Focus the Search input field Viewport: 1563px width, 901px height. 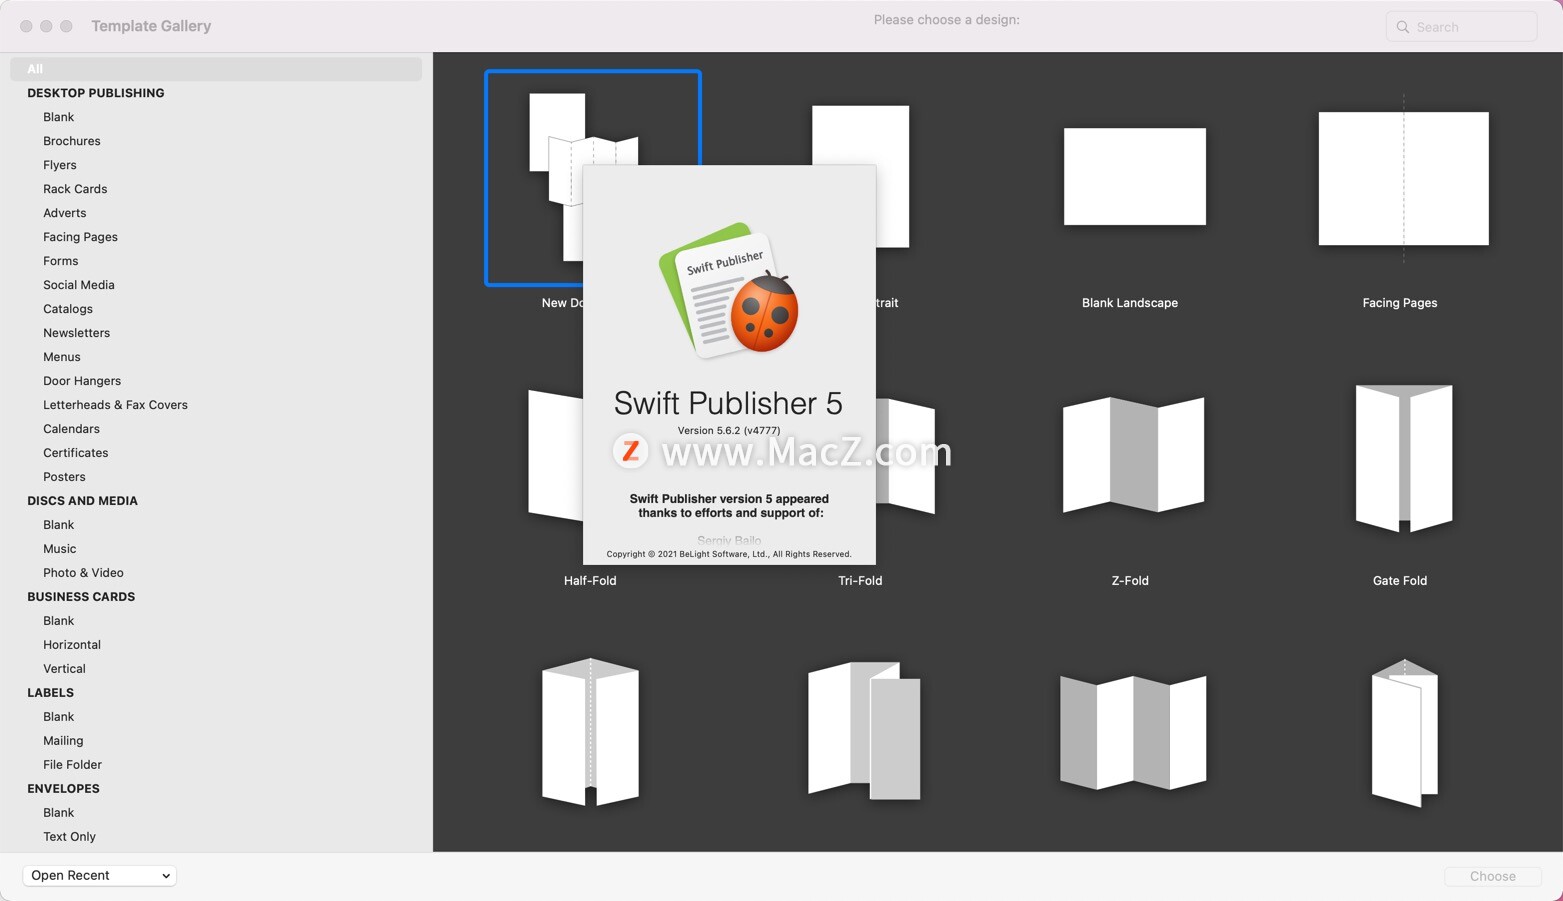[1461, 27]
